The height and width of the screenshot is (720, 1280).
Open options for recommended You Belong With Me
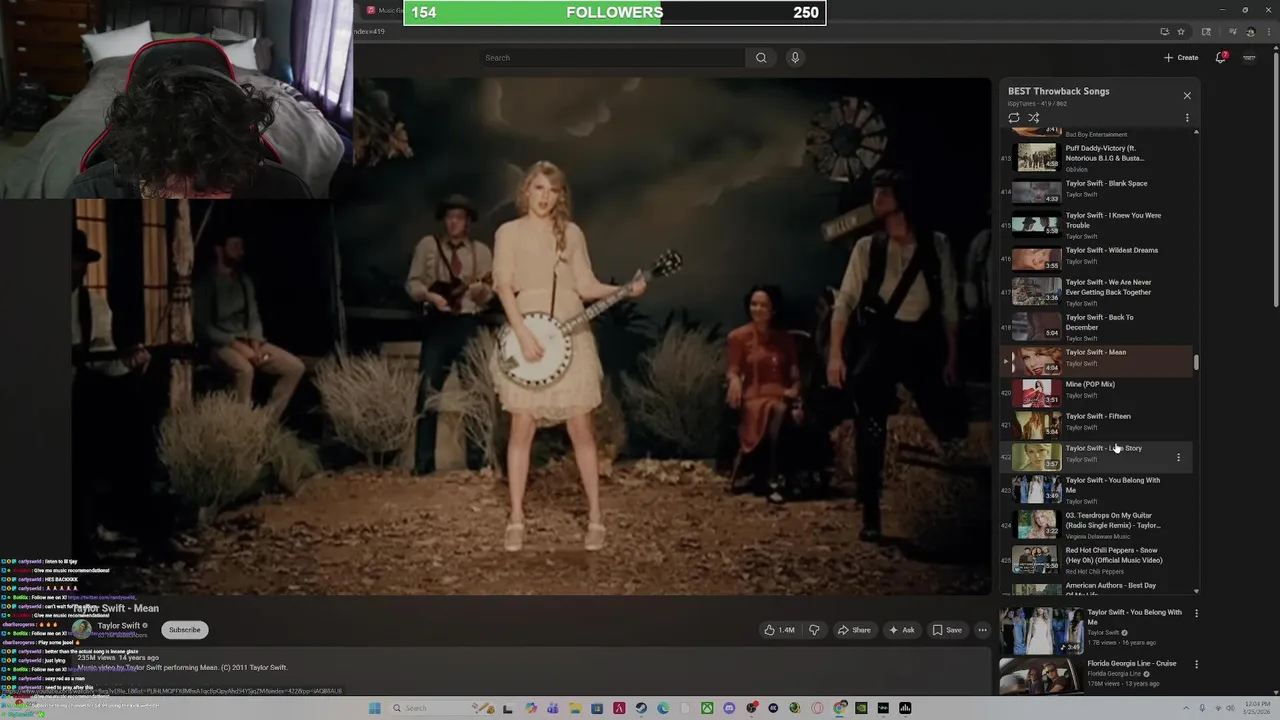click(1196, 613)
